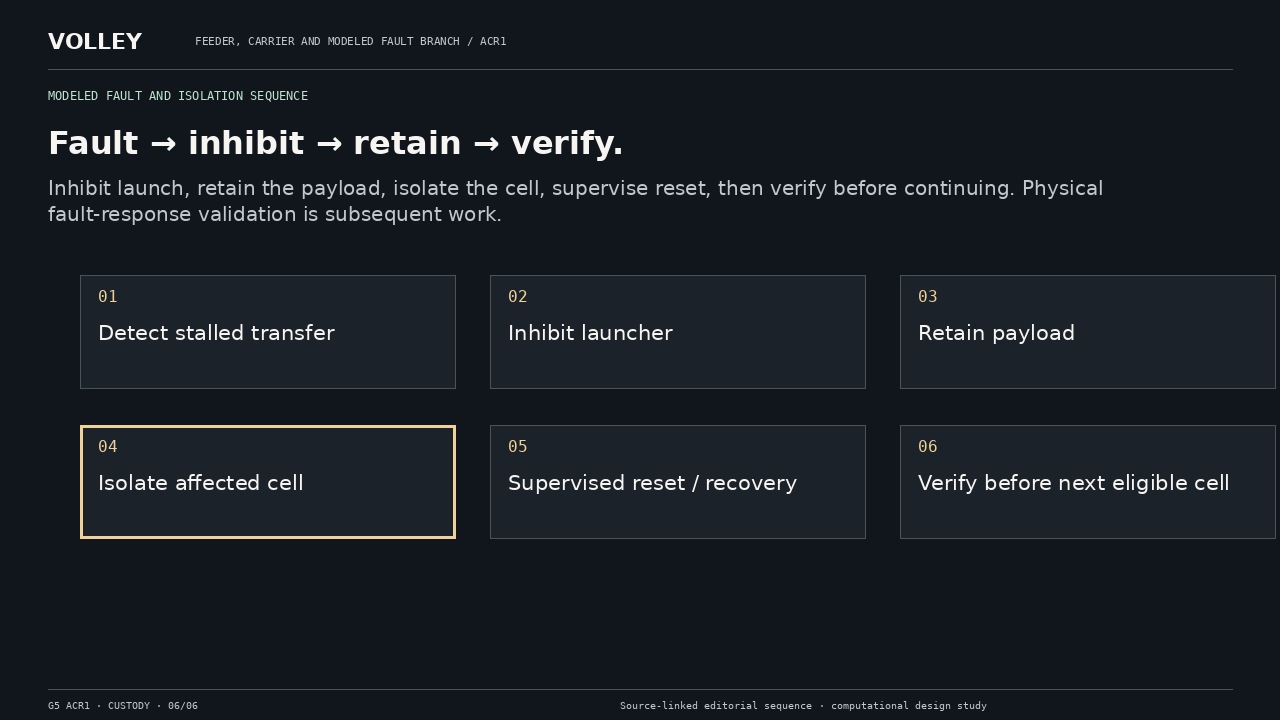This screenshot has width=1280, height=720.
Task: Select the highlighted 'Isolate affected cell' card
Action: 268,482
